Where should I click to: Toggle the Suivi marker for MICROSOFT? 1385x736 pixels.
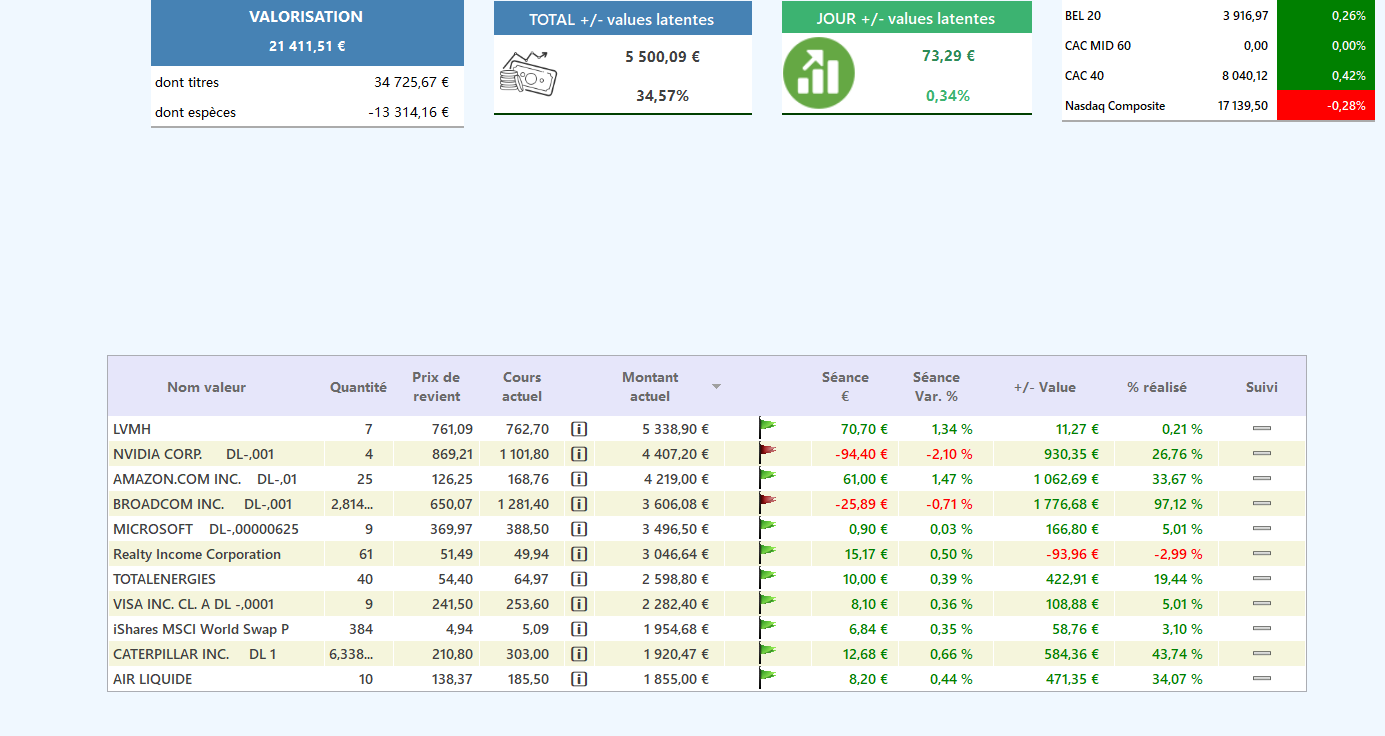[1261, 529]
